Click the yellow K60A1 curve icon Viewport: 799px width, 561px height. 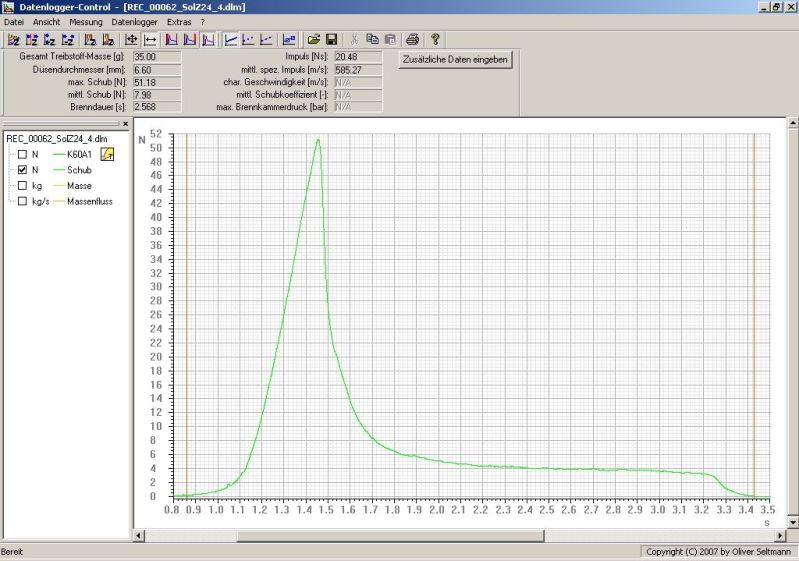point(107,154)
